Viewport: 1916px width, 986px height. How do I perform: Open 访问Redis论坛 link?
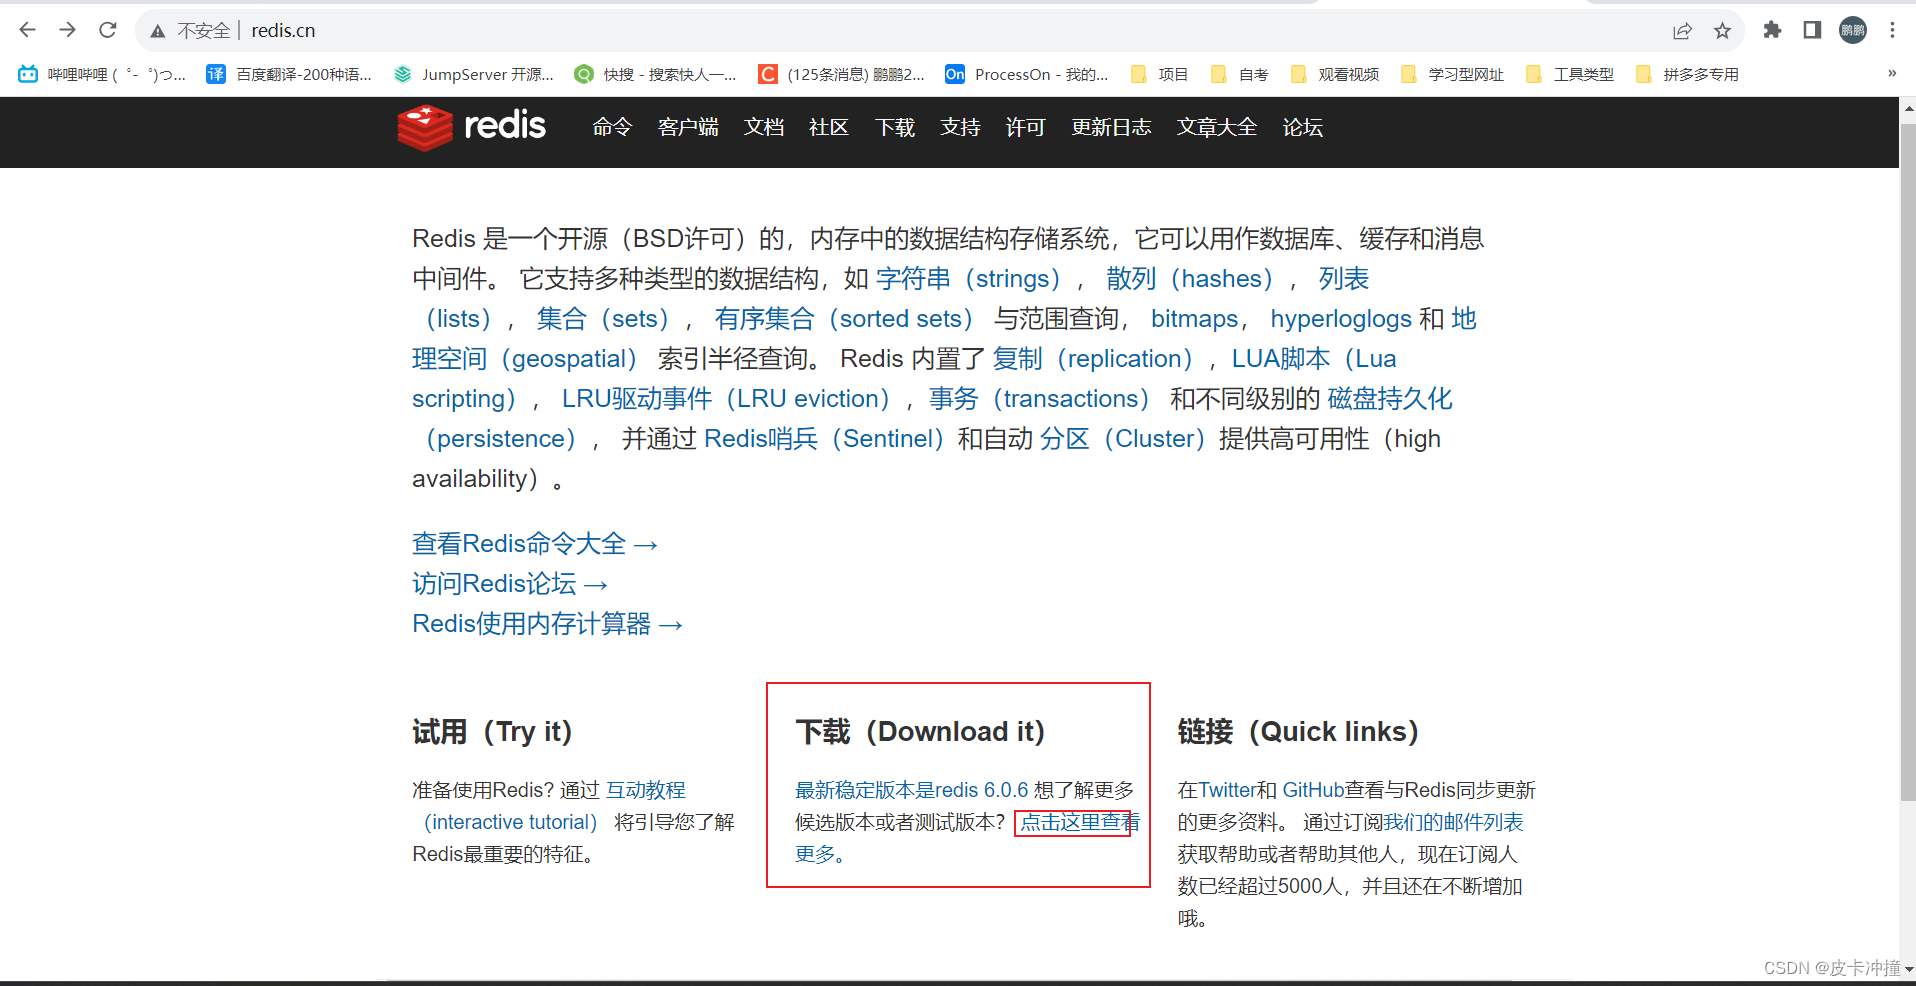pyautogui.click(x=510, y=583)
